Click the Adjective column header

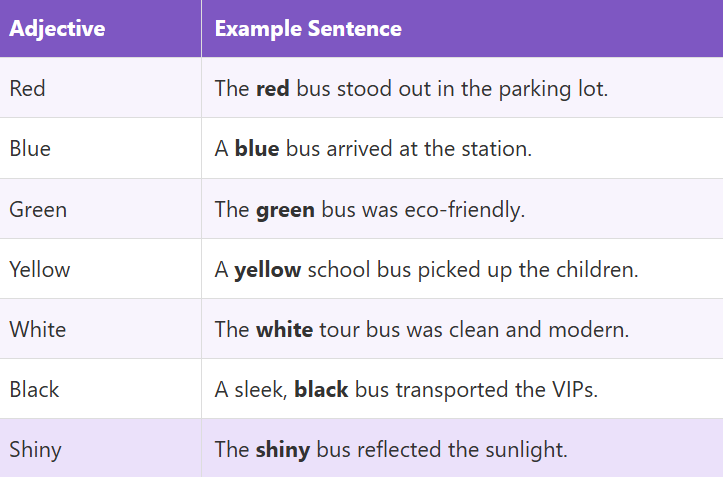point(57,29)
